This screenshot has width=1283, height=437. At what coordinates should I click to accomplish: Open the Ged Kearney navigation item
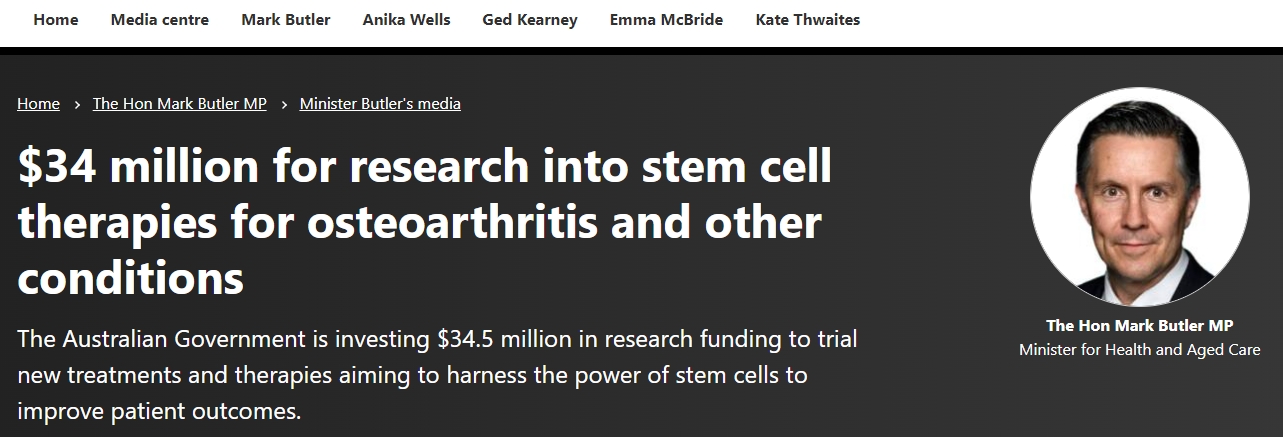click(530, 20)
